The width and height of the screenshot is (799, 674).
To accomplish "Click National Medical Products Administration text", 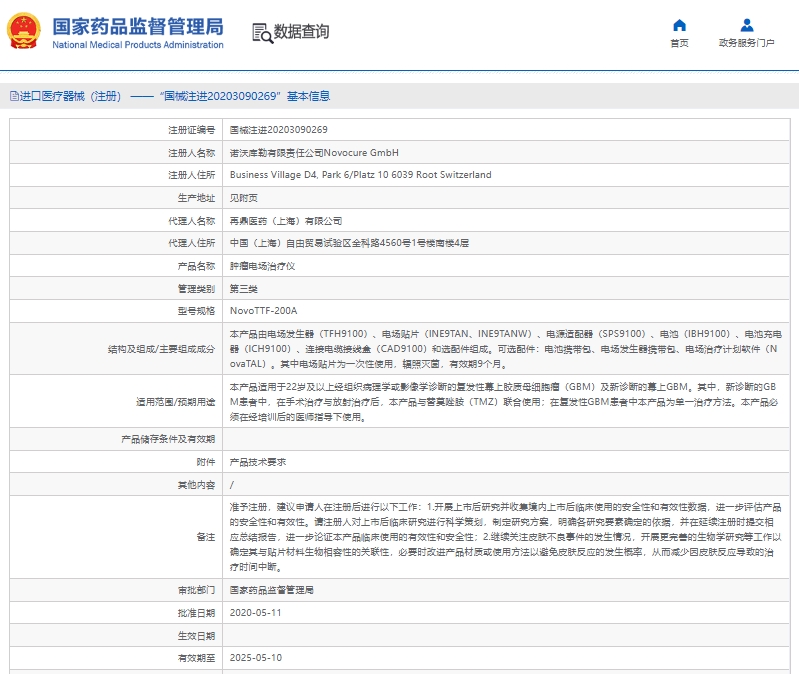I will (x=138, y=45).
